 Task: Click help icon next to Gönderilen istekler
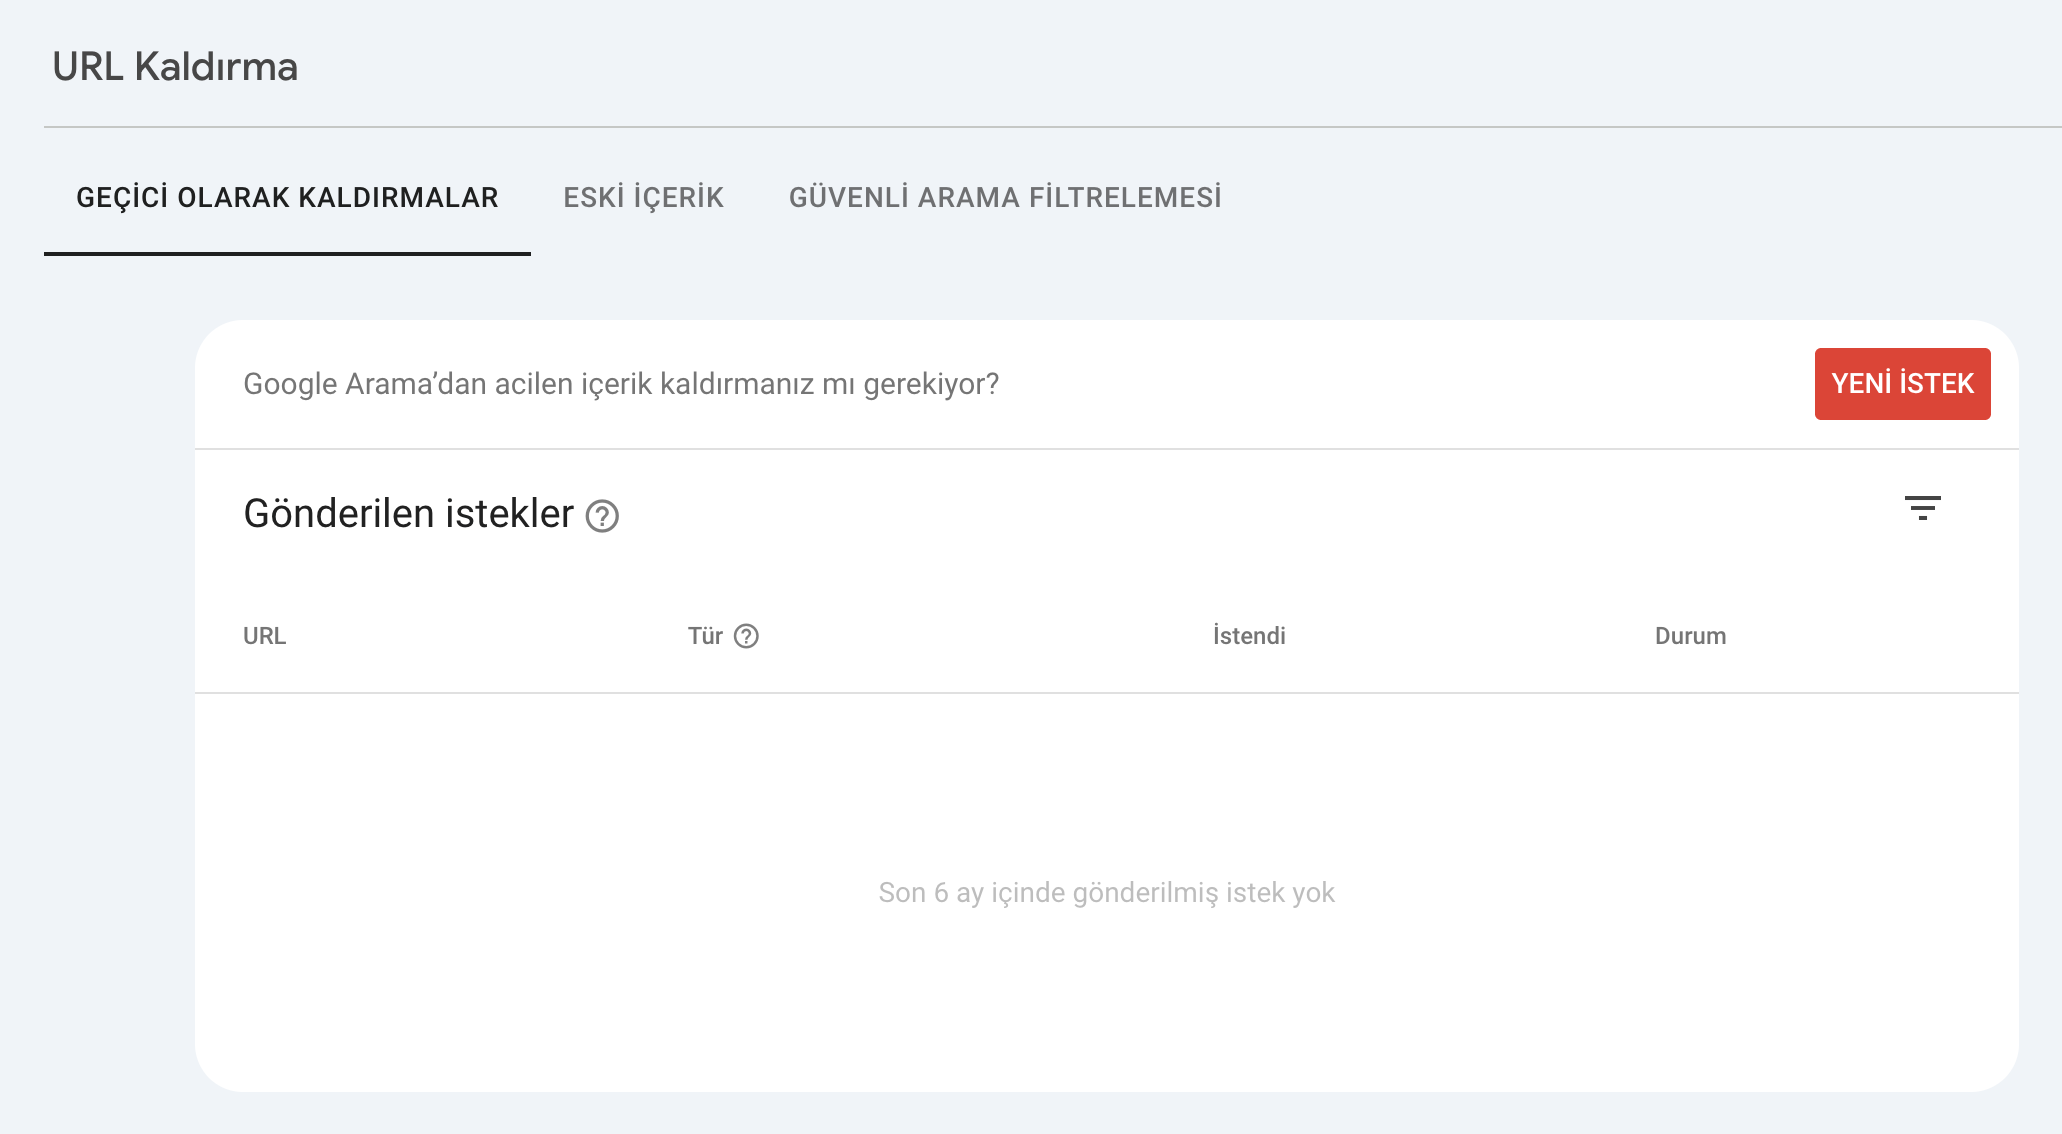pos(602,516)
